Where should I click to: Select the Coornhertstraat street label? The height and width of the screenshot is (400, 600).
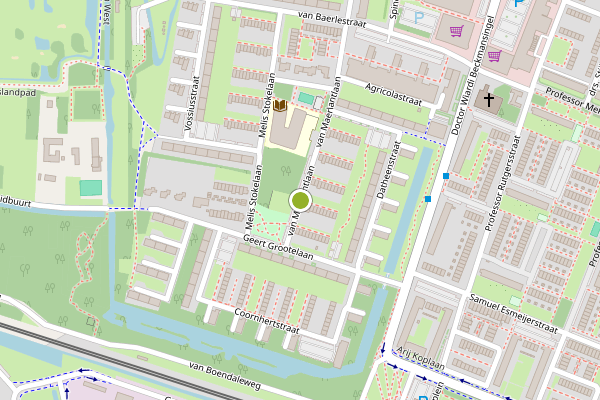(x=266, y=320)
